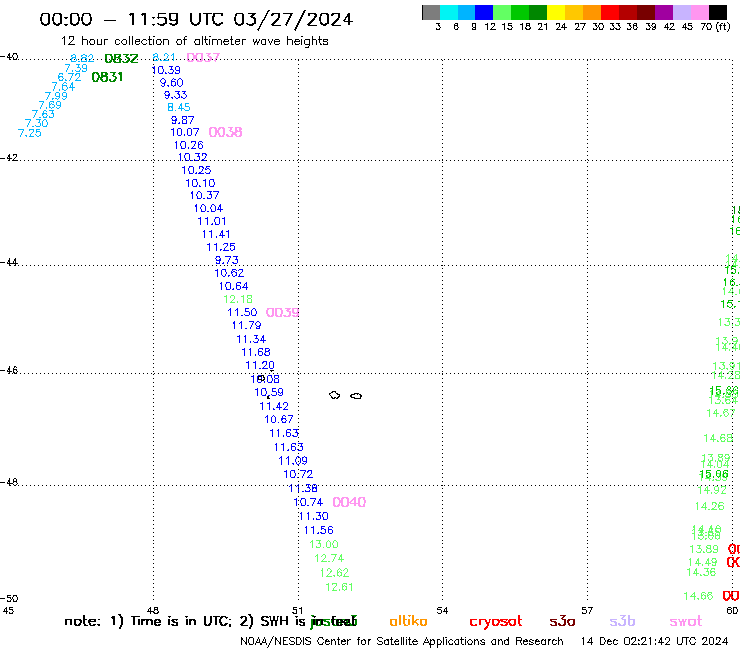
Task: Select the -46 latitude axis label
Action: [x=9, y=370]
